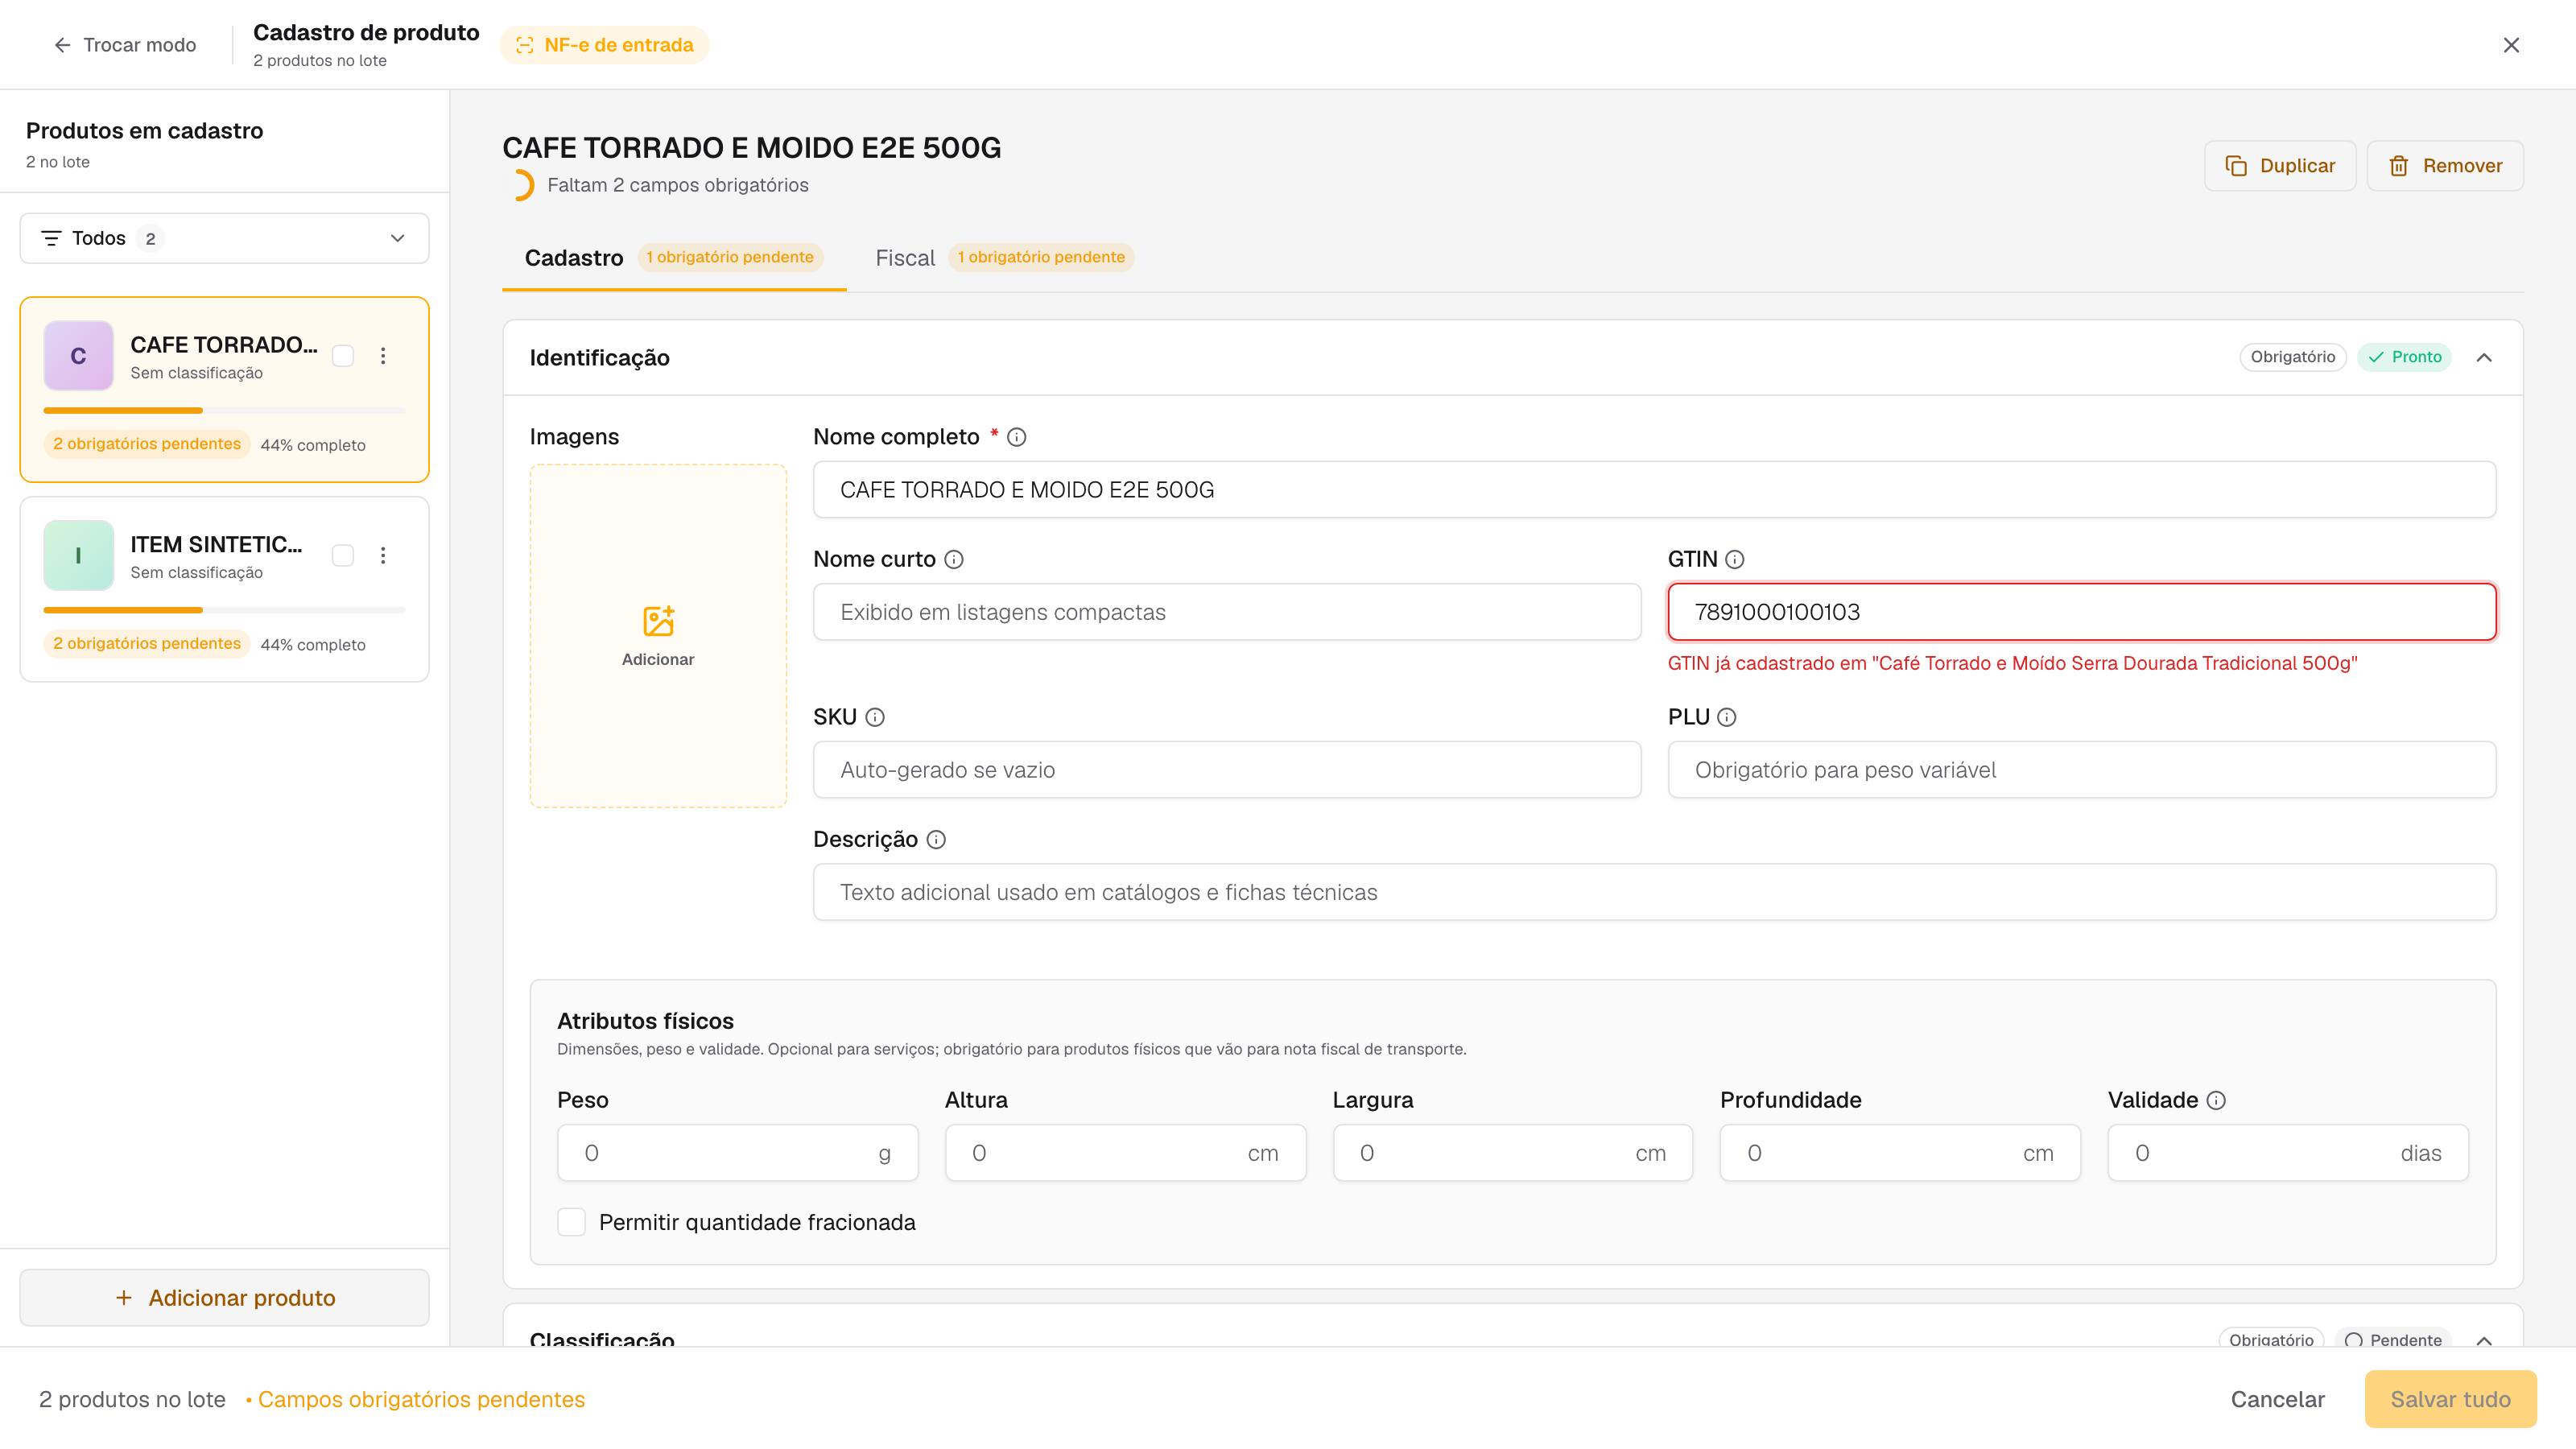Click the scan icon in NF-e de entrada
Image resolution: width=2576 pixels, height=1449 pixels.
[x=524, y=45]
